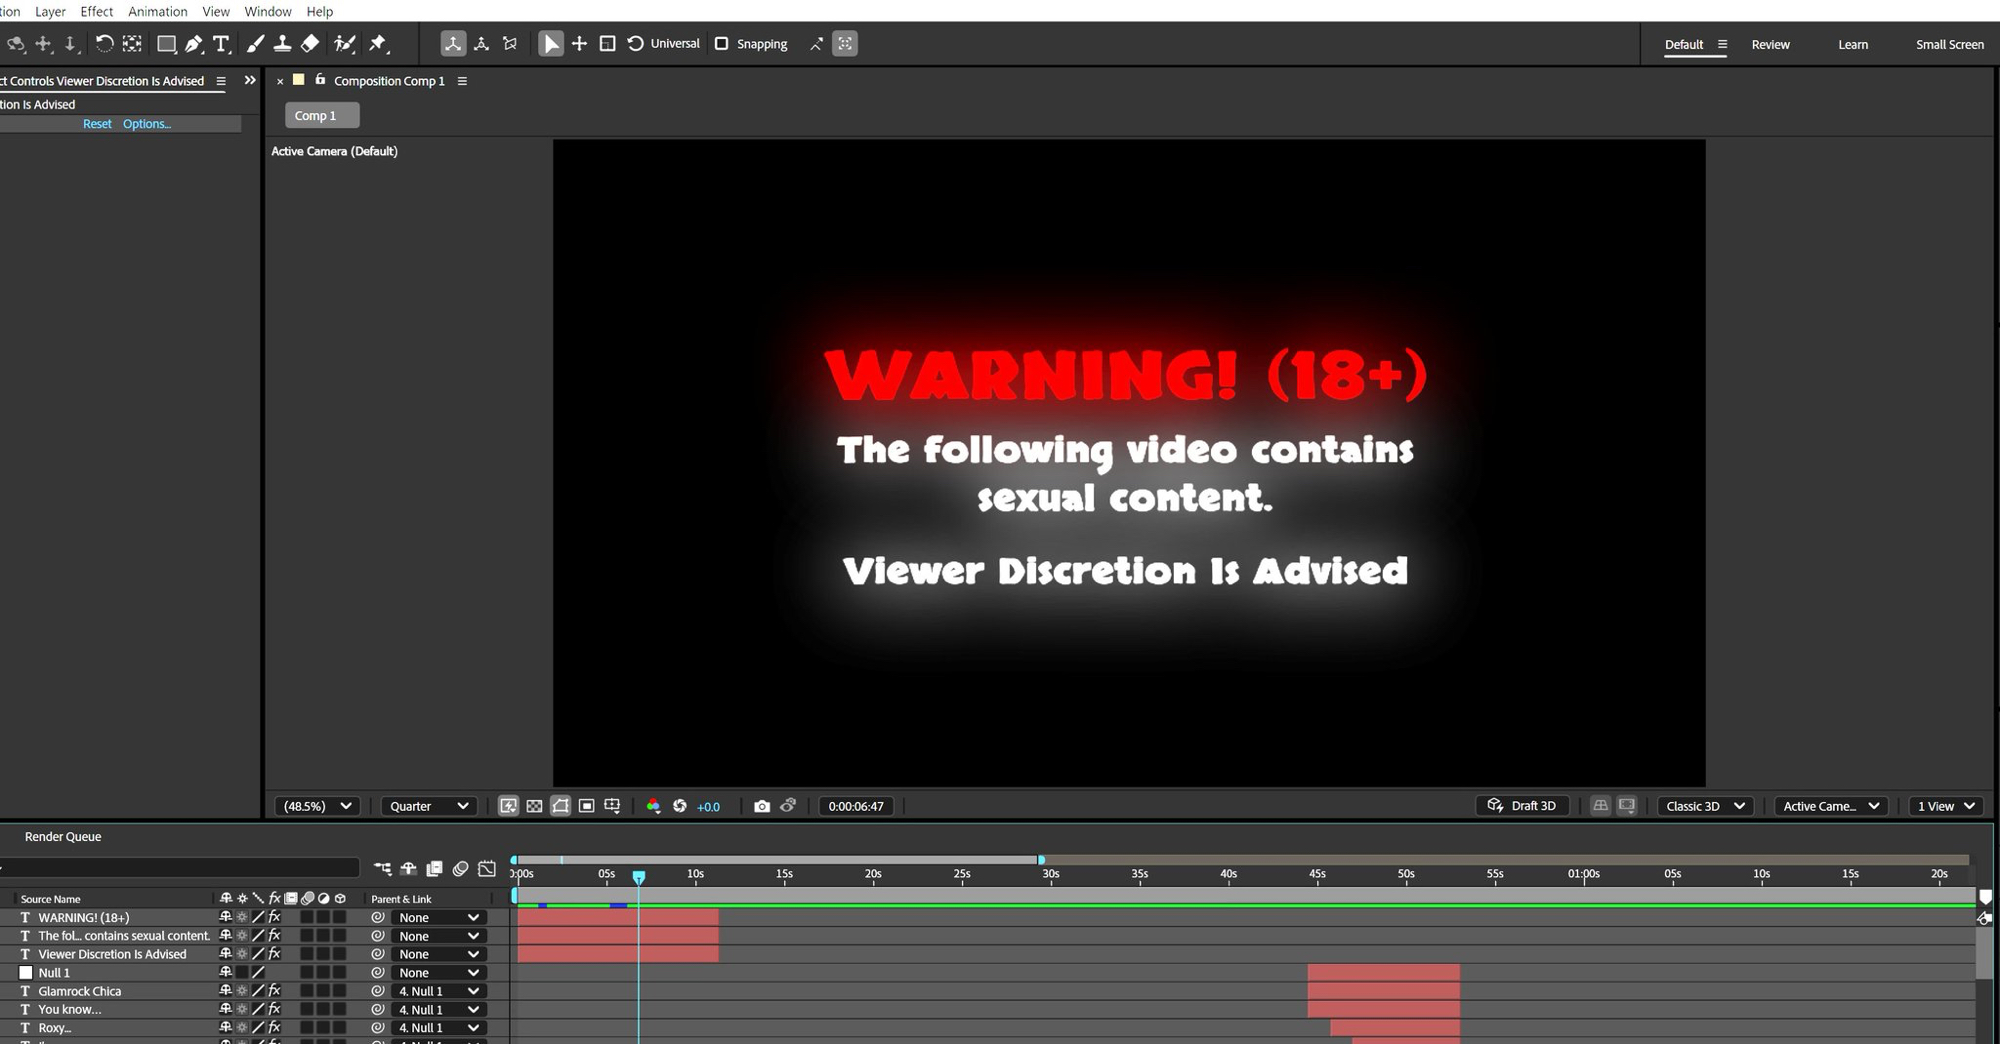Choose the Eraser tool

(x=310, y=44)
